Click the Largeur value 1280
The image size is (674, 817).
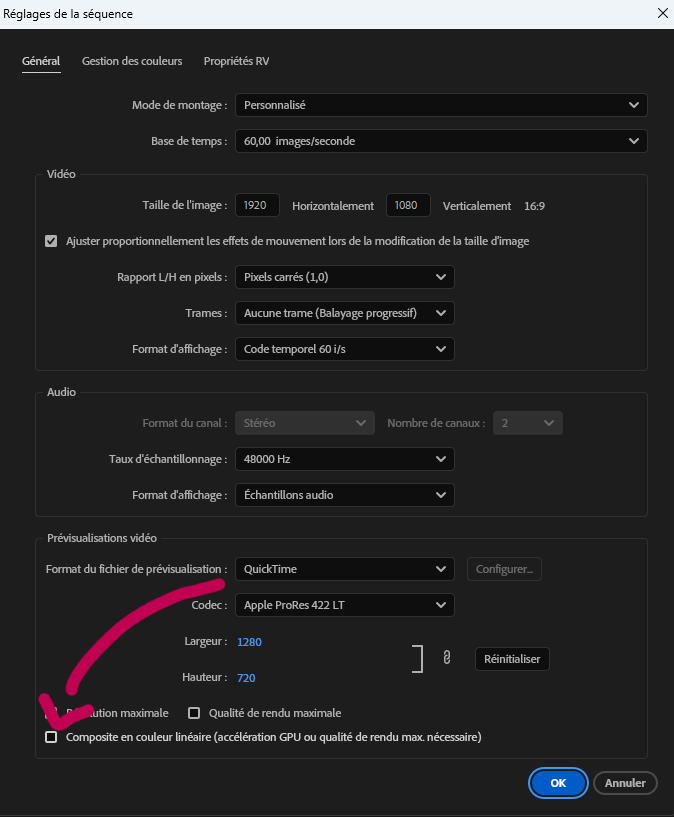(x=249, y=642)
